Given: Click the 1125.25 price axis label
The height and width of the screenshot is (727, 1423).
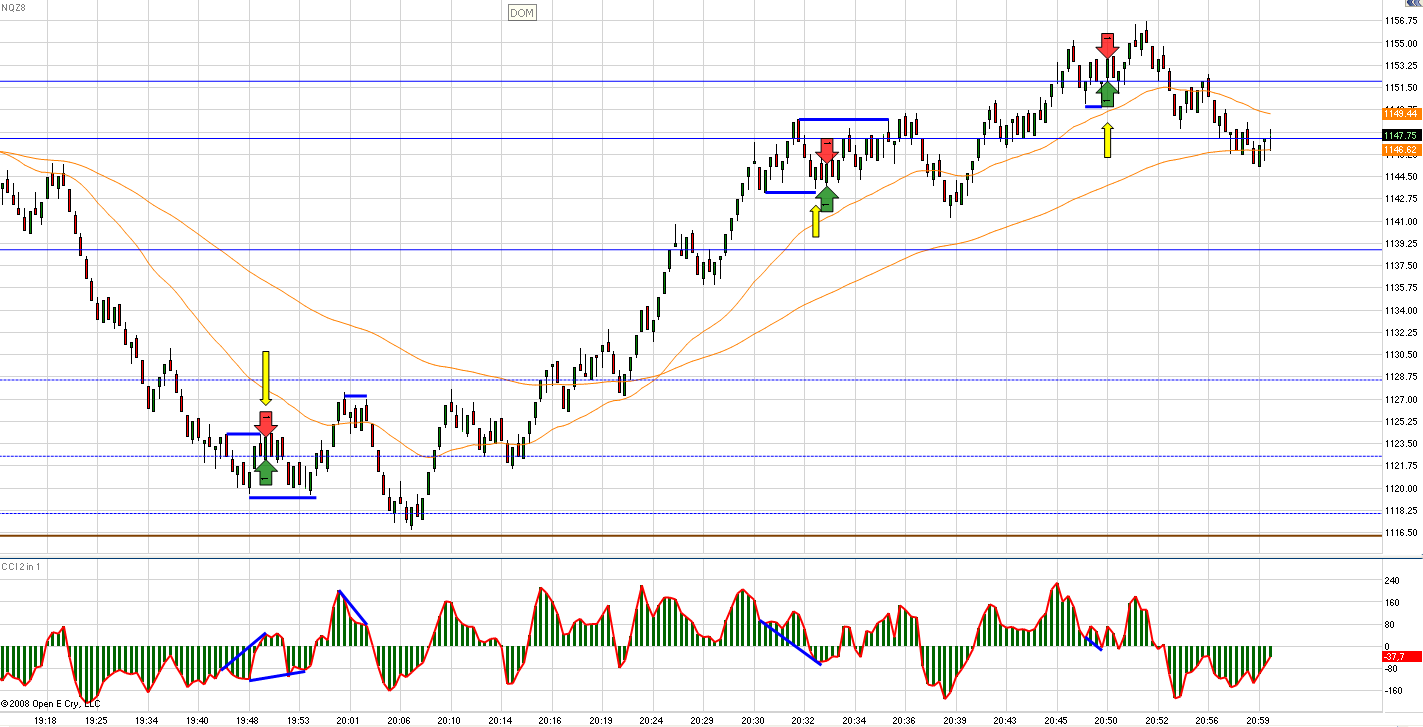Looking at the screenshot, I should 1401,421.
